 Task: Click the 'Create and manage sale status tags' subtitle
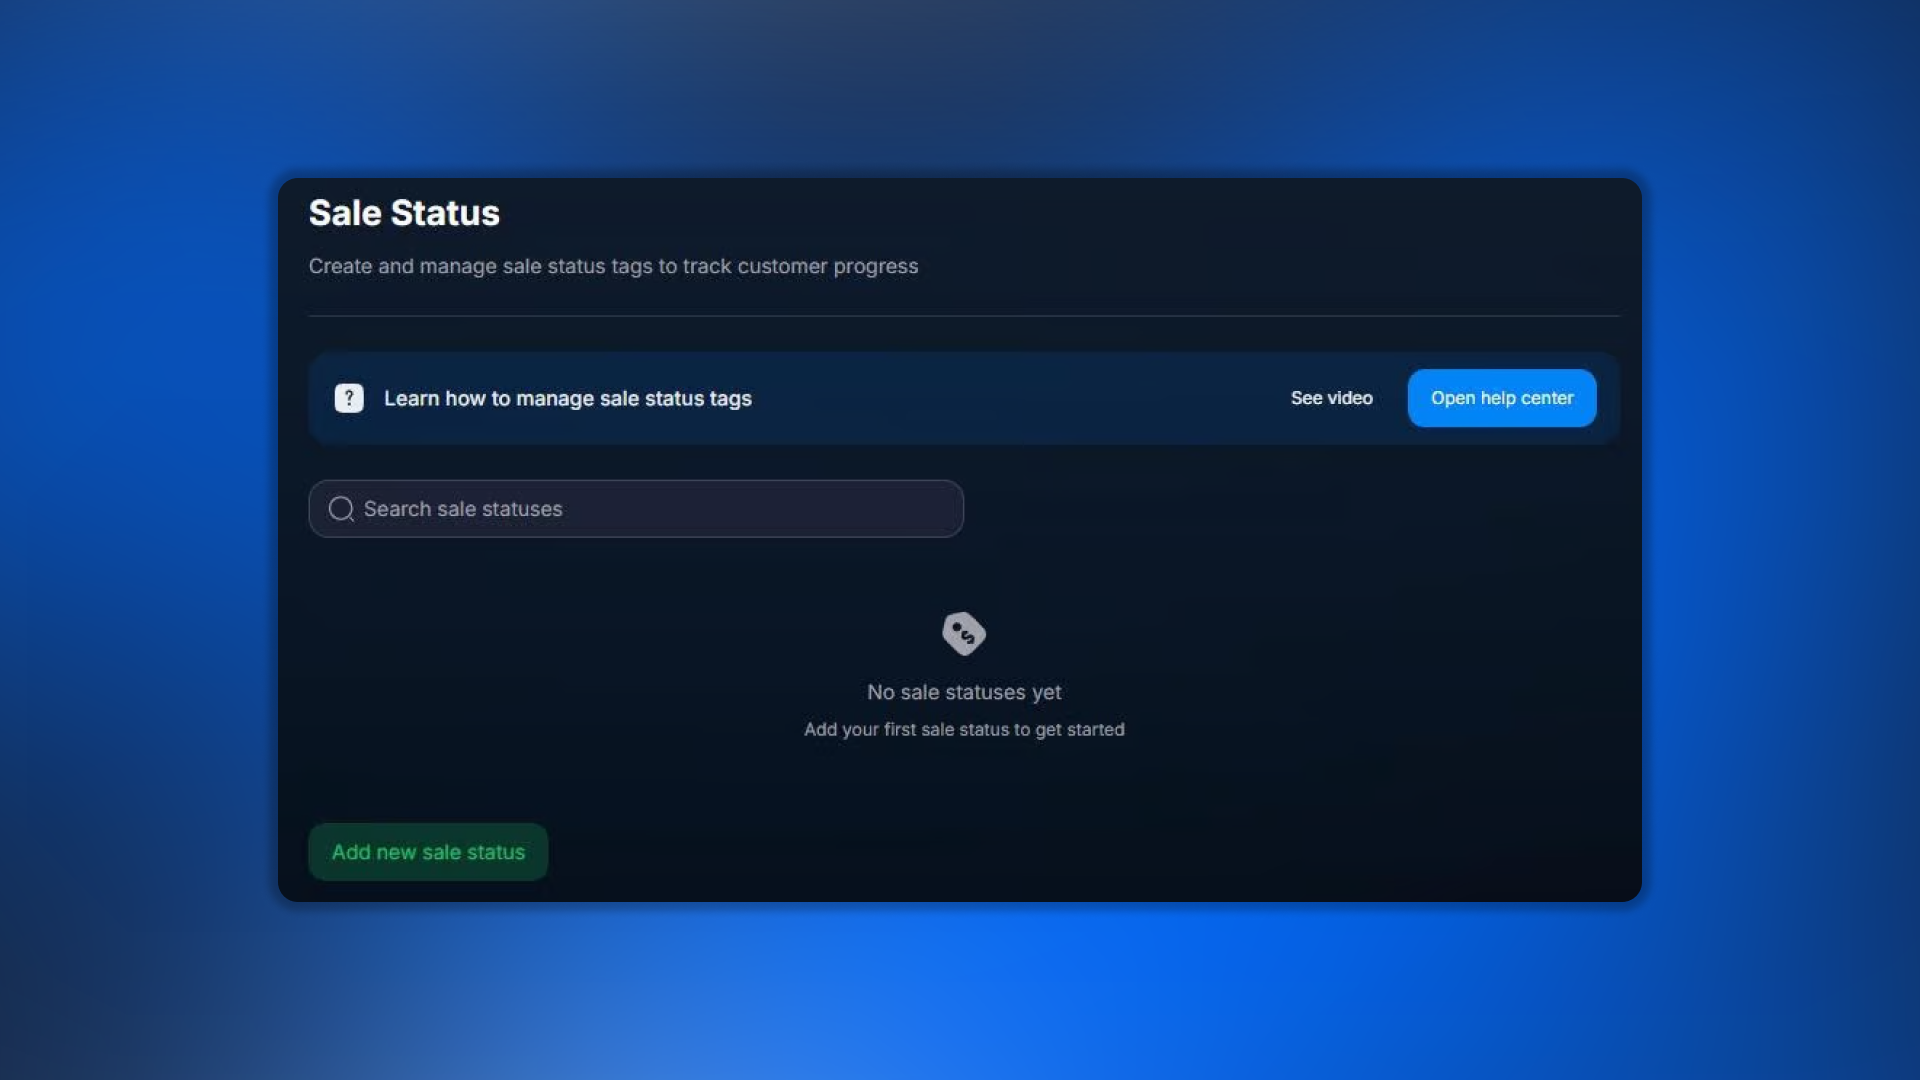(613, 266)
